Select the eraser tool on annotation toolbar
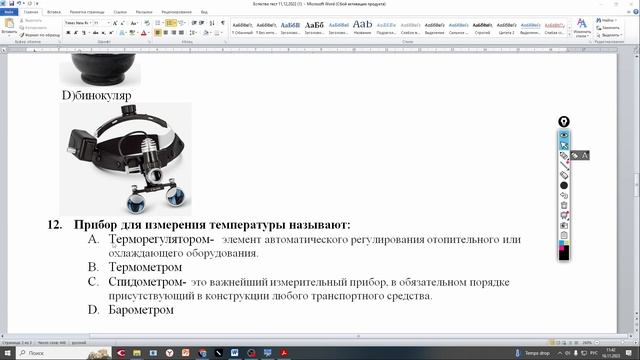This screenshot has height=360, width=640. click(x=564, y=175)
